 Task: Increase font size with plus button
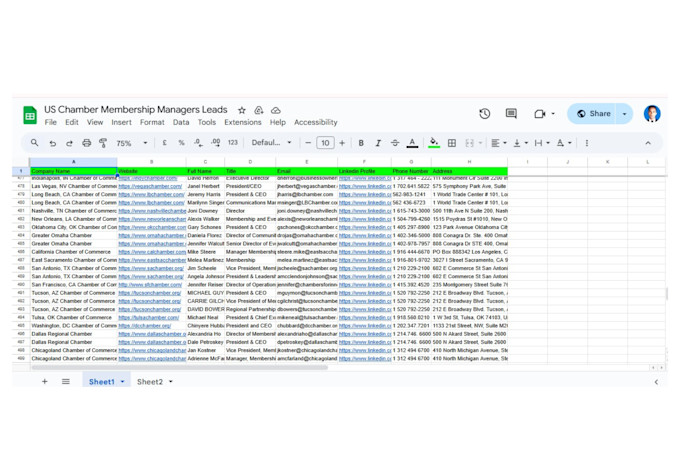click(x=342, y=143)
